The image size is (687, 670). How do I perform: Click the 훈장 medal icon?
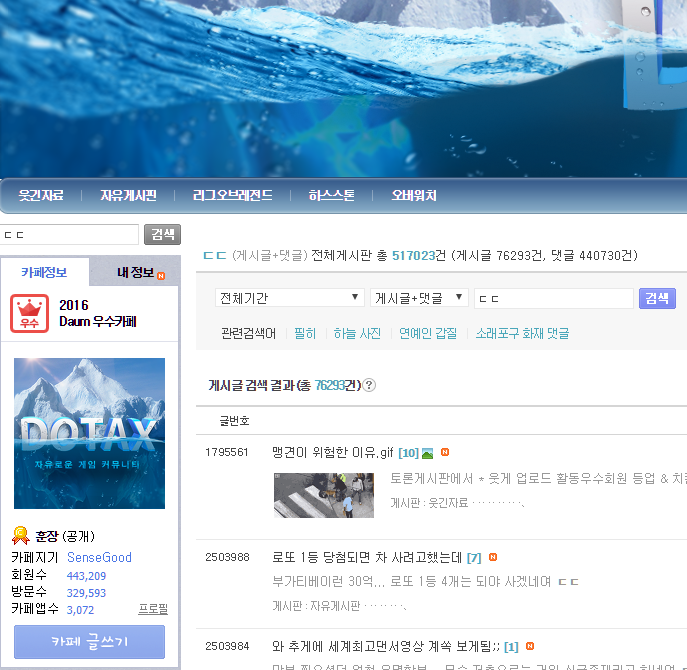click(x=20, y=535)
